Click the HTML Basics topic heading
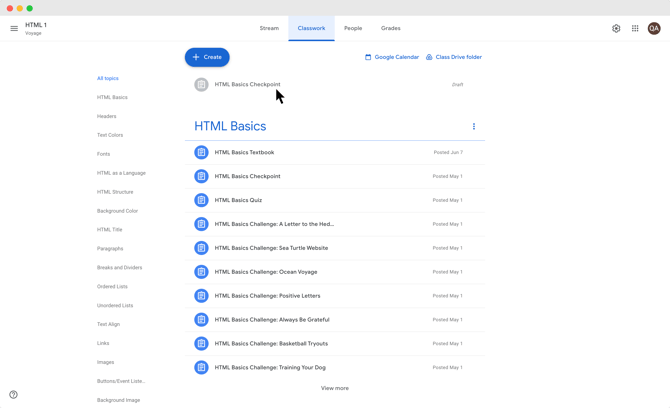Screen dimensions: 670x408 tap(230, 127)
